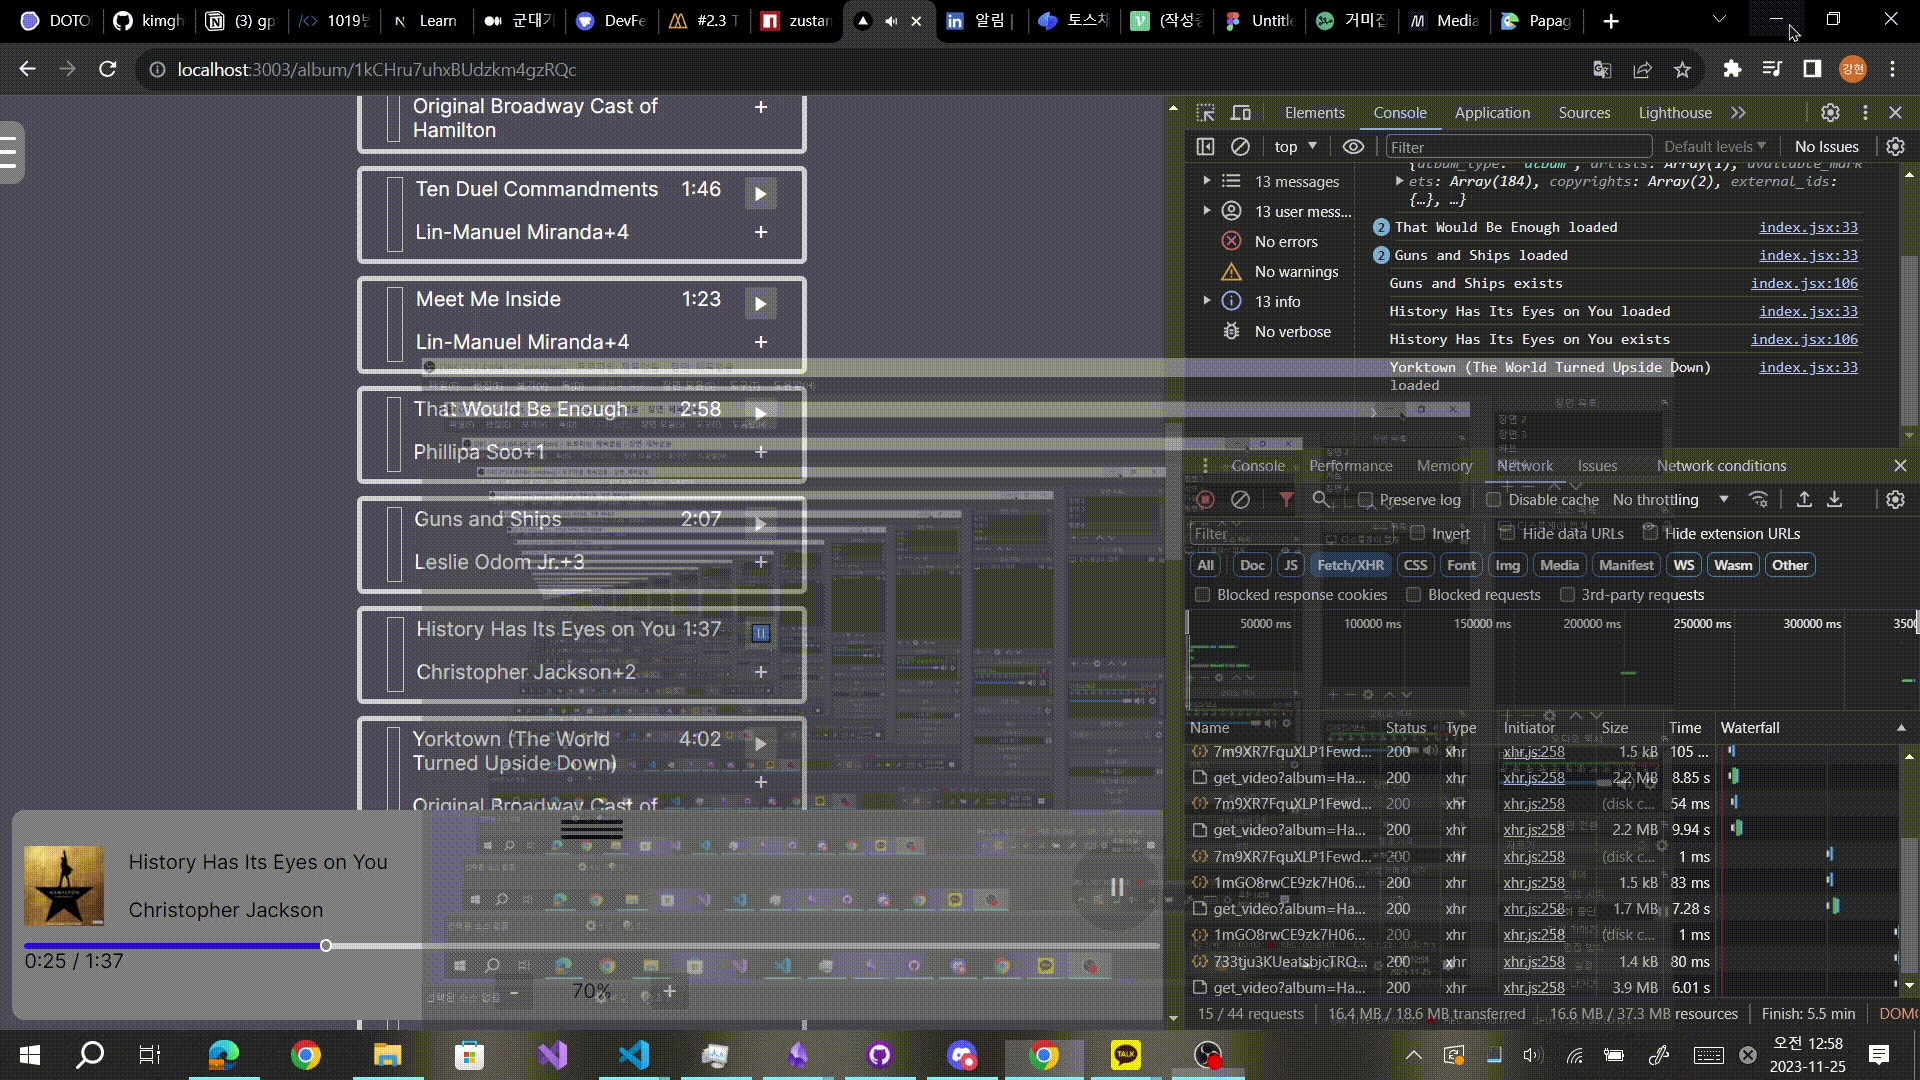Increase player volume with plus button
Image resolution: width=1920 pixels, height=1080 pixels.
point(670,991)
